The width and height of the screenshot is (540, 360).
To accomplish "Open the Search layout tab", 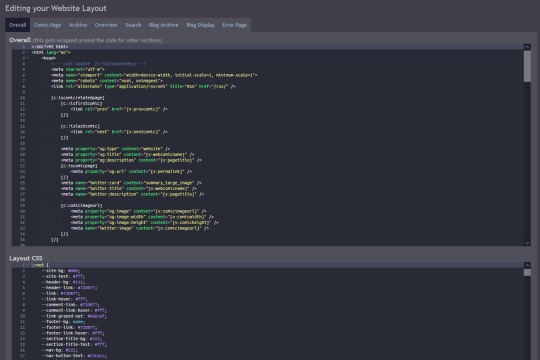I will click(133, 25).
